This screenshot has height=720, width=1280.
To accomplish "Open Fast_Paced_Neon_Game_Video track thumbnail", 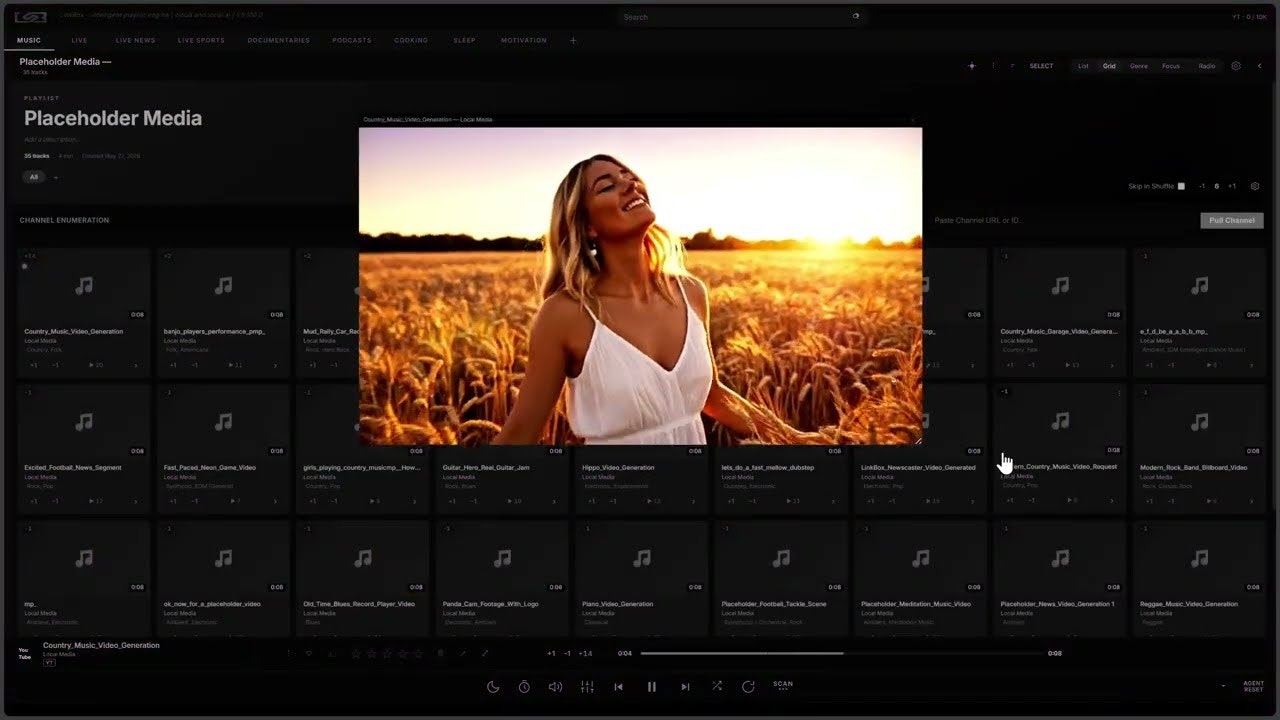I will (223, 422).
